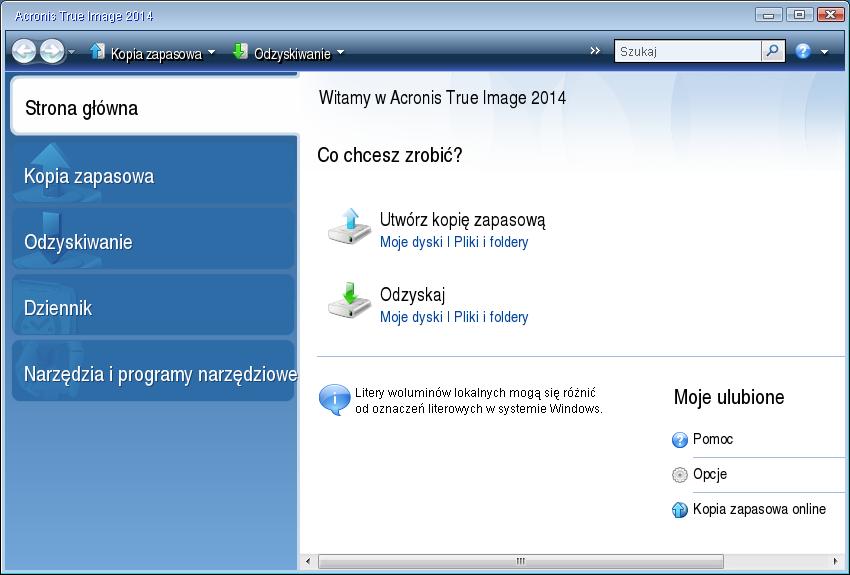Image resolution: width=850 pixels, height=575 pixels.
Task: Click horizontal scrollbar right arrow
Action: tap(835, 561)
